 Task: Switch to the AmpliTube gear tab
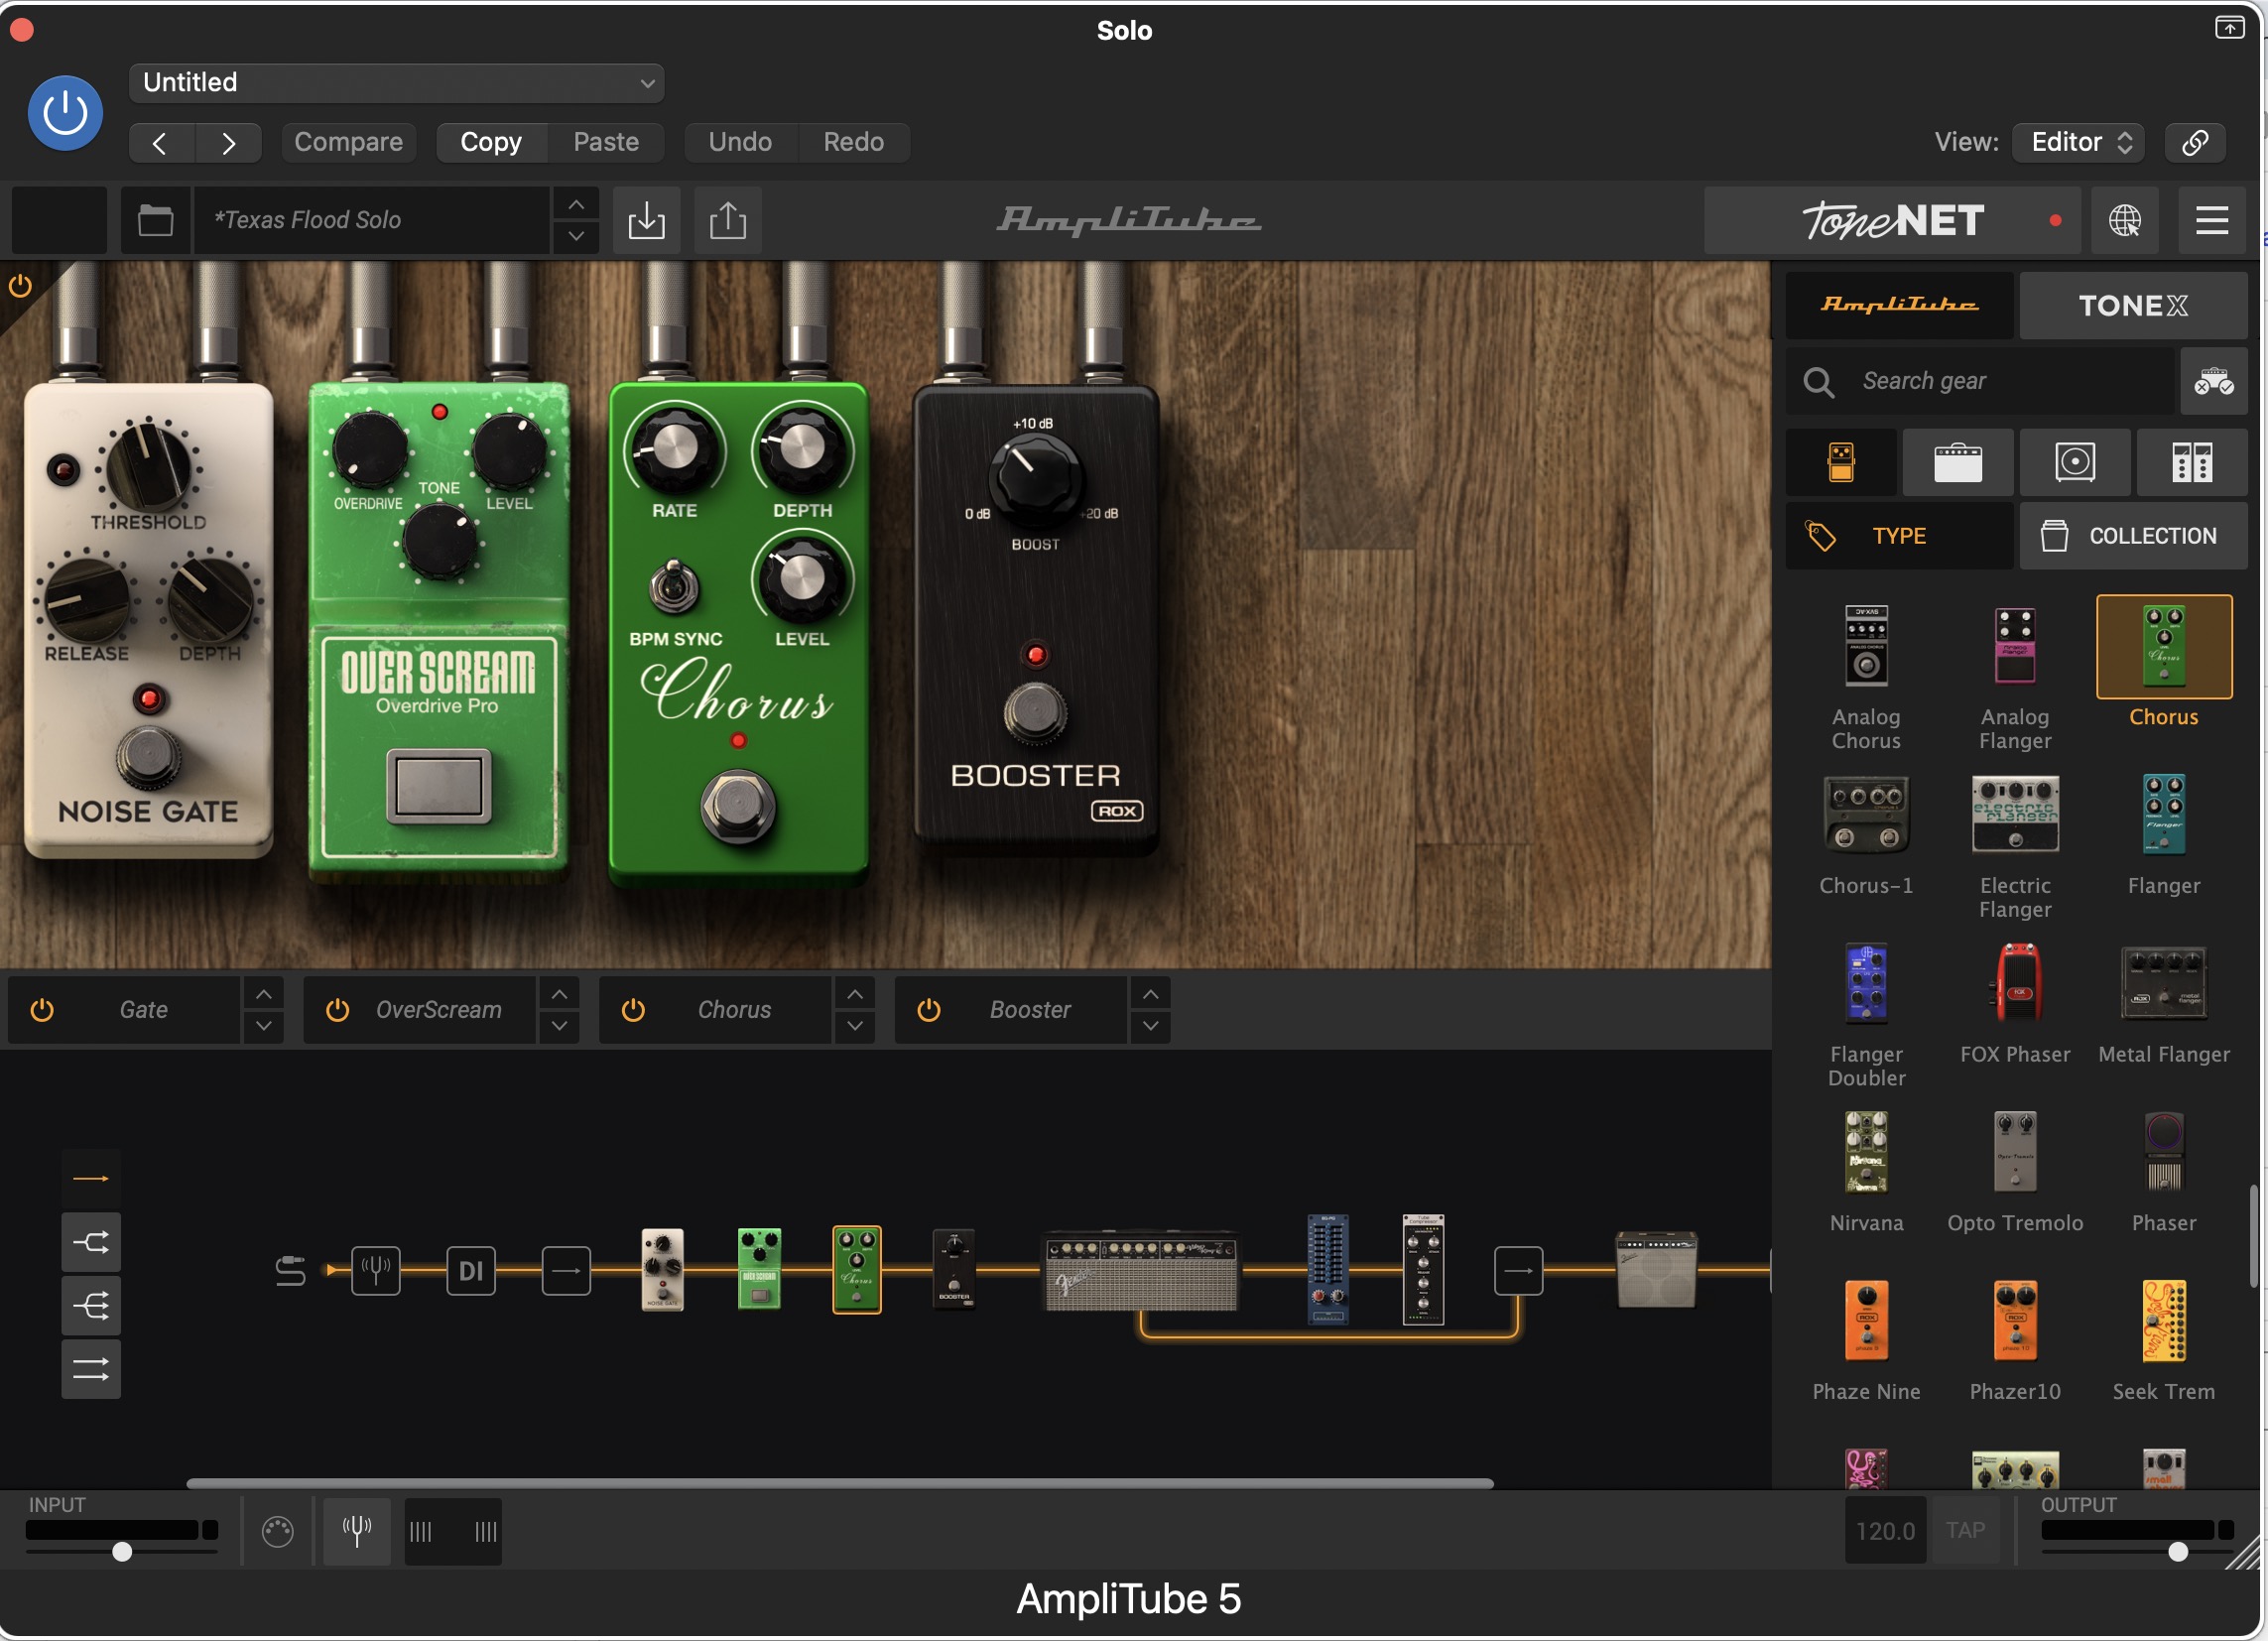click(x=1899, y=304)
